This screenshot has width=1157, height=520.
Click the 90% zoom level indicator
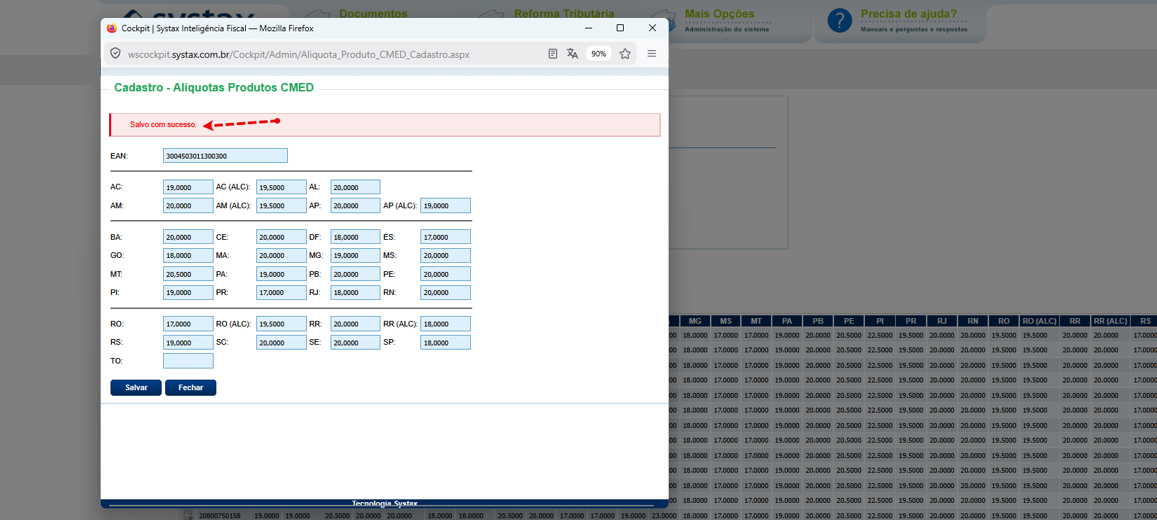[x=598, y=54]
